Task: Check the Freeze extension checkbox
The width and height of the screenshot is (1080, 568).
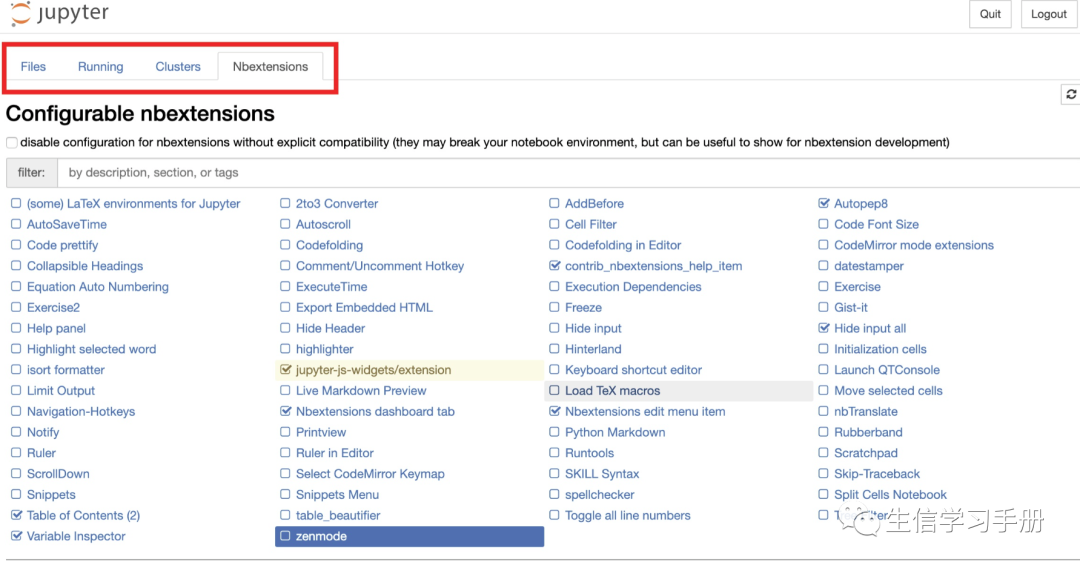Action: pos(554,307)
